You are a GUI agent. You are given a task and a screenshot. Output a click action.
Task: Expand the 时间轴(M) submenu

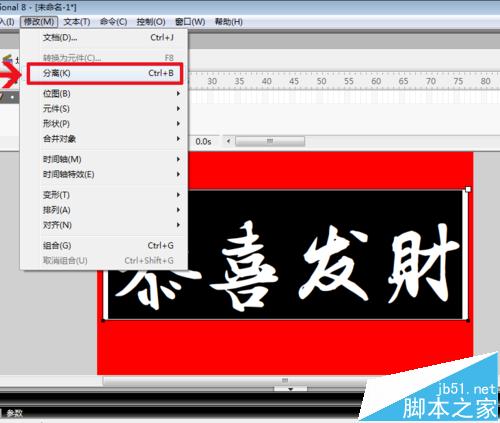104,159
